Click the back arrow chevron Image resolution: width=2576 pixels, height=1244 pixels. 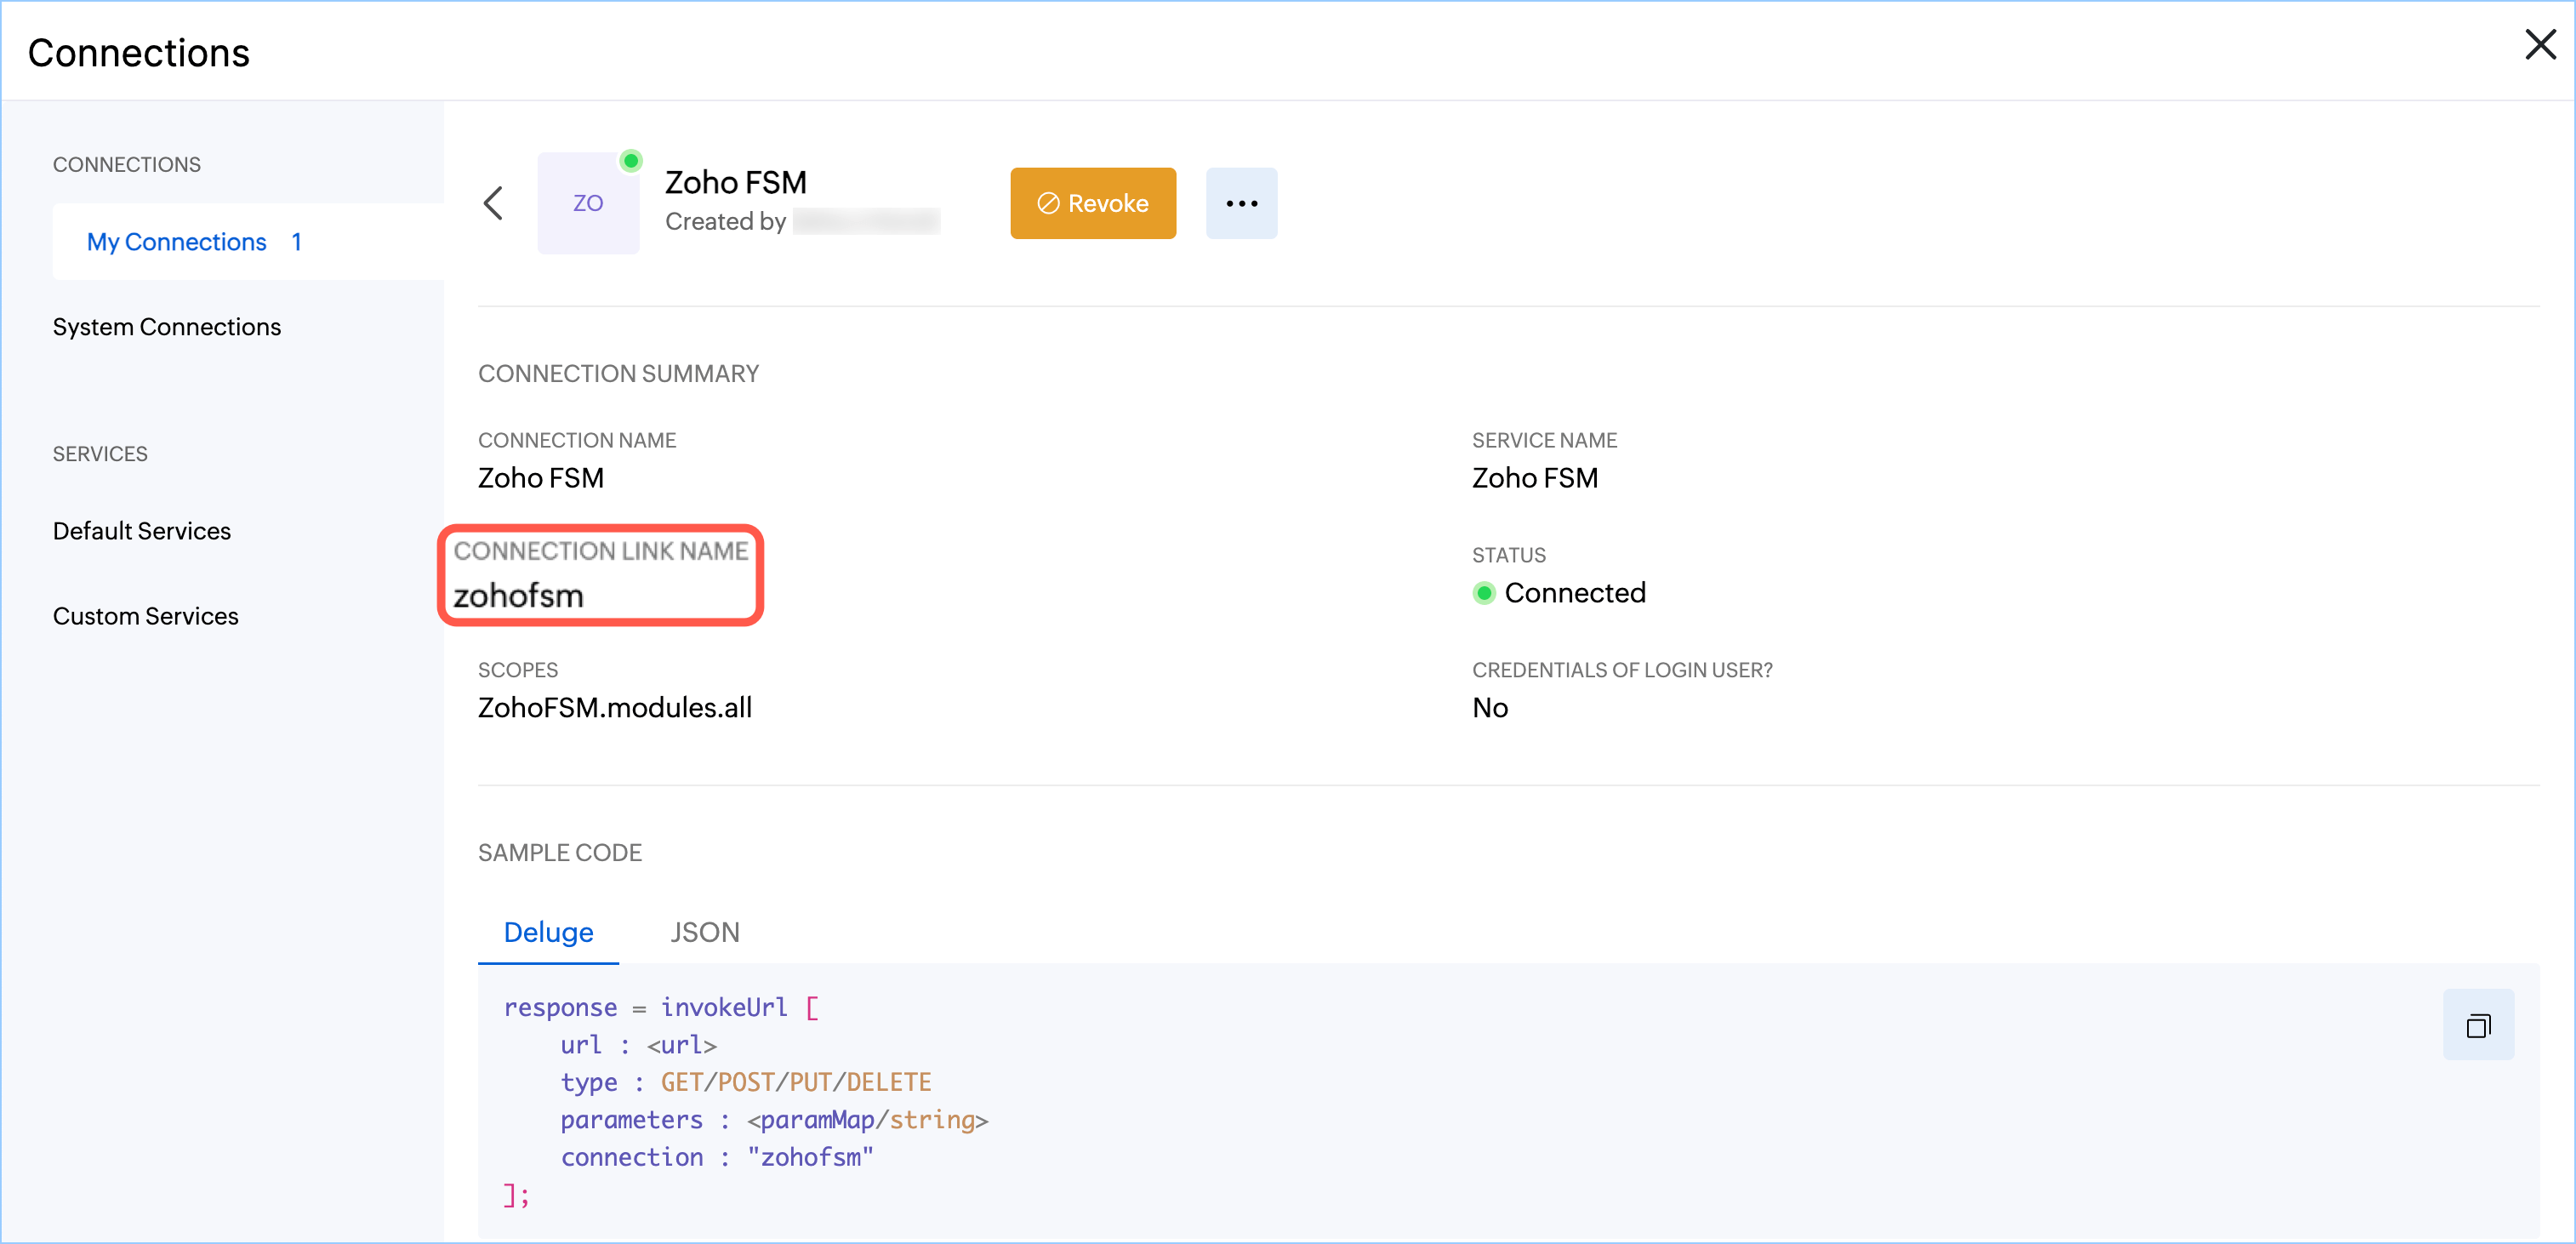[x=493, y=203]
